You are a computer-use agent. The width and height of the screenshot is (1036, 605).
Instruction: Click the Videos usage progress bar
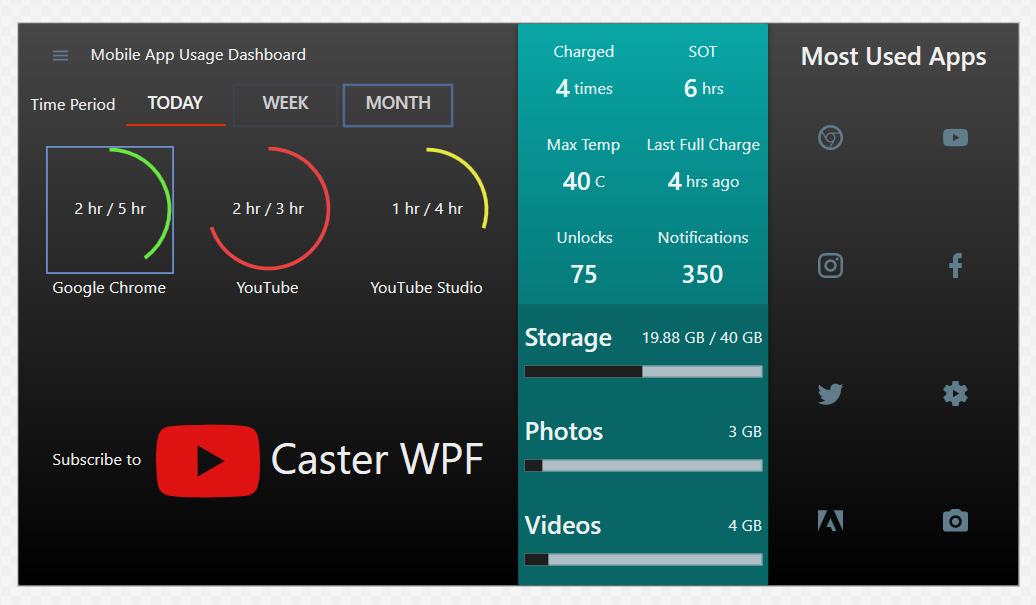click(643, 559)
